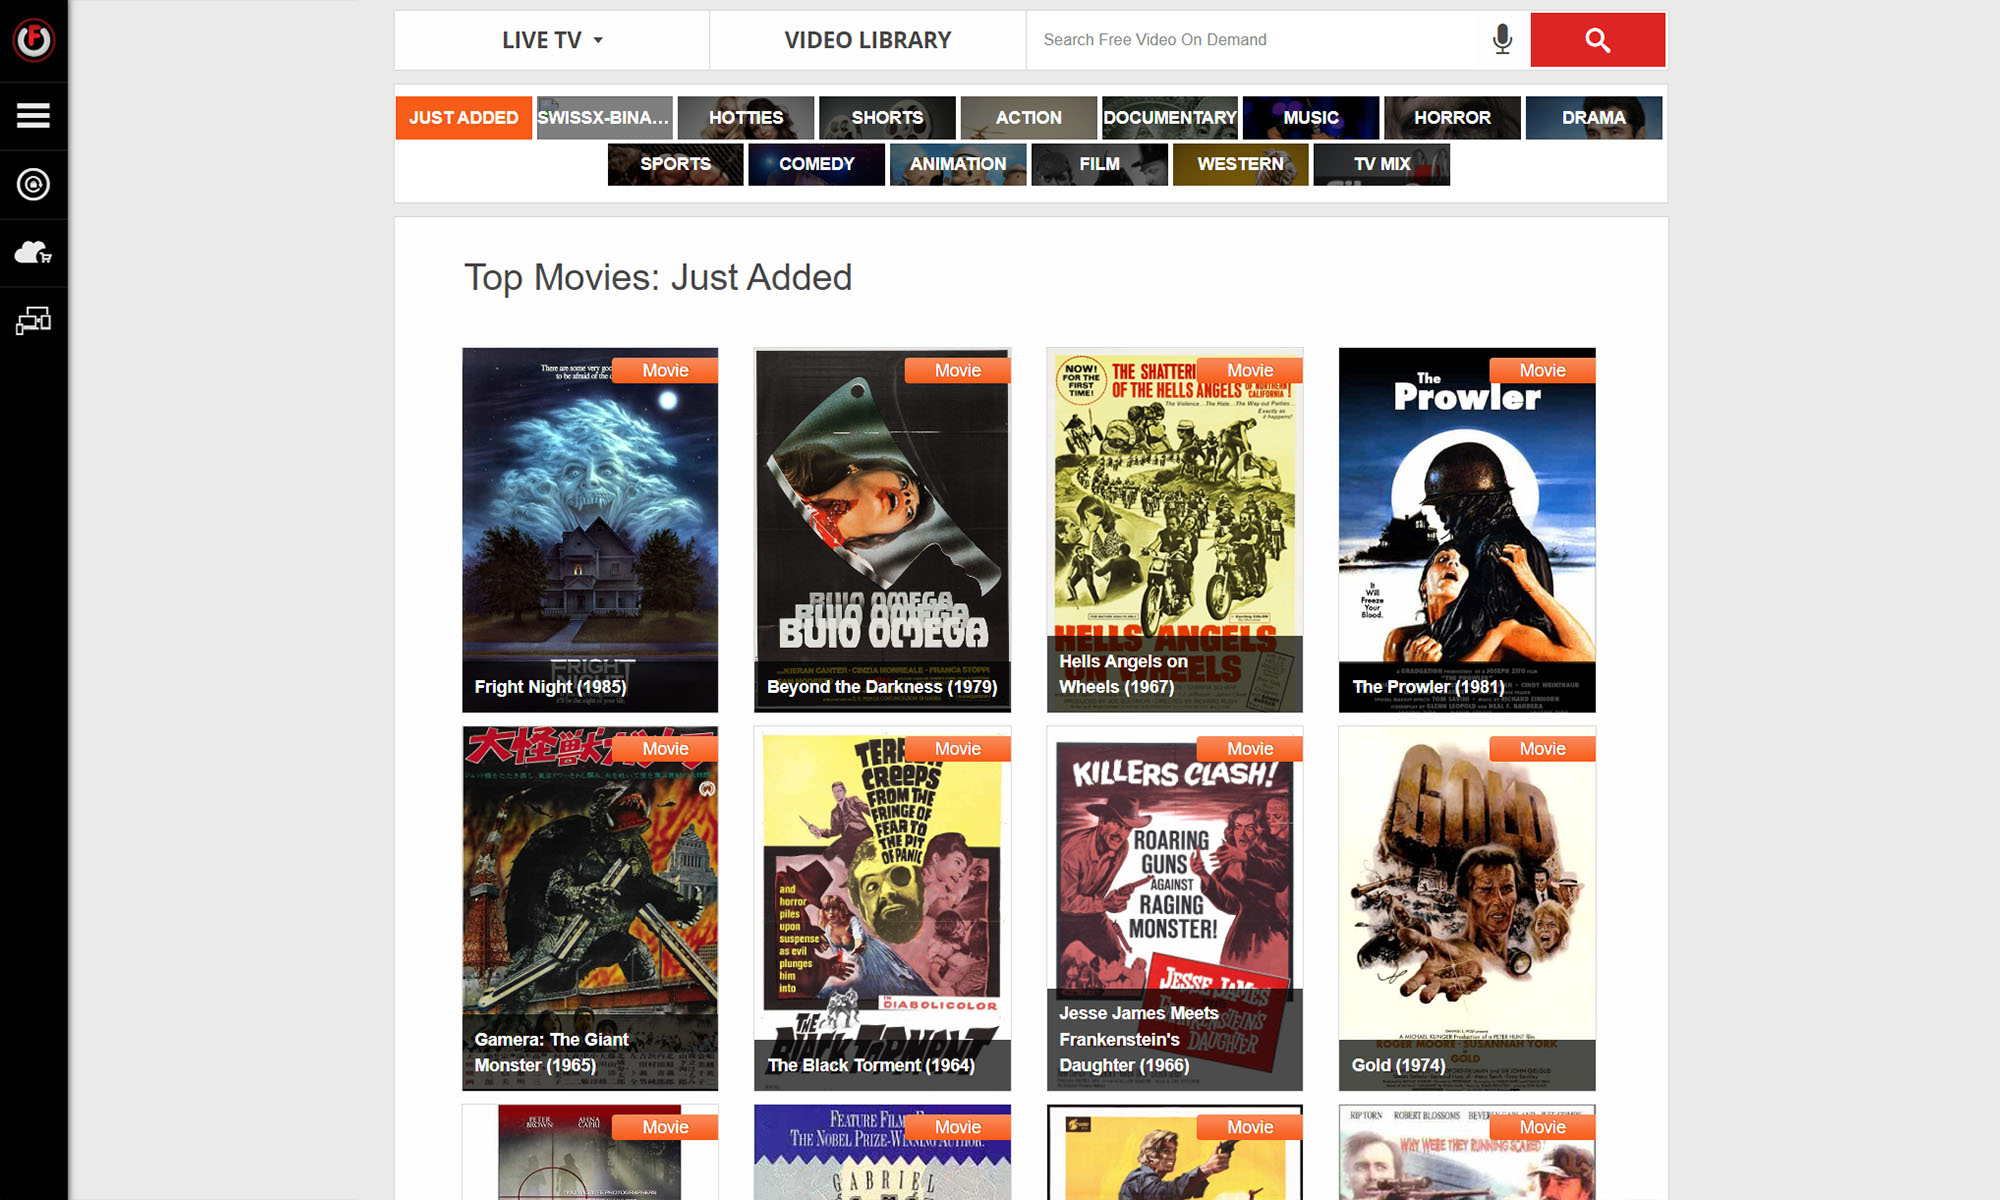Choose the WESTERN category
2000x1200 pixels.
tap(1240, 164)
